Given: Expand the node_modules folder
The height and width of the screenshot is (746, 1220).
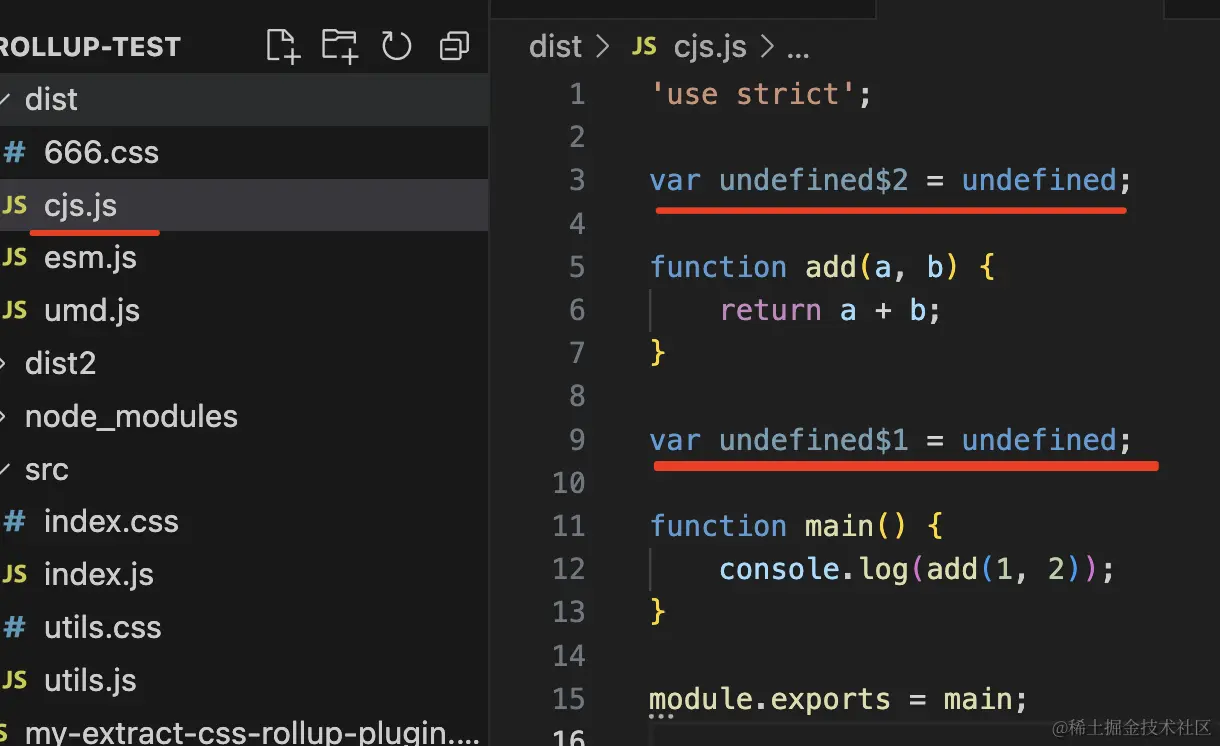Looking at the screenshot, I should click(x=244, y=416).
